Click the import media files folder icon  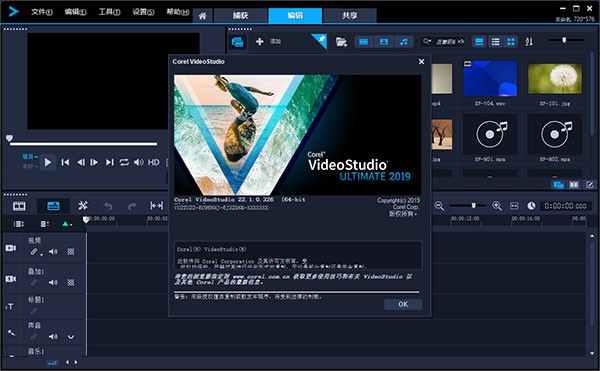click(341, 42)
